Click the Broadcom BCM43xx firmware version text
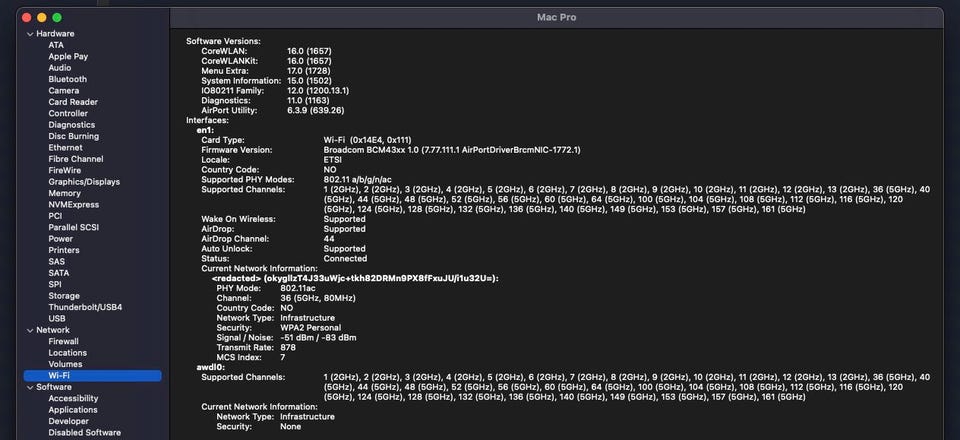The width and height of the screenshot is (960, 440). (x=452, y=150)
